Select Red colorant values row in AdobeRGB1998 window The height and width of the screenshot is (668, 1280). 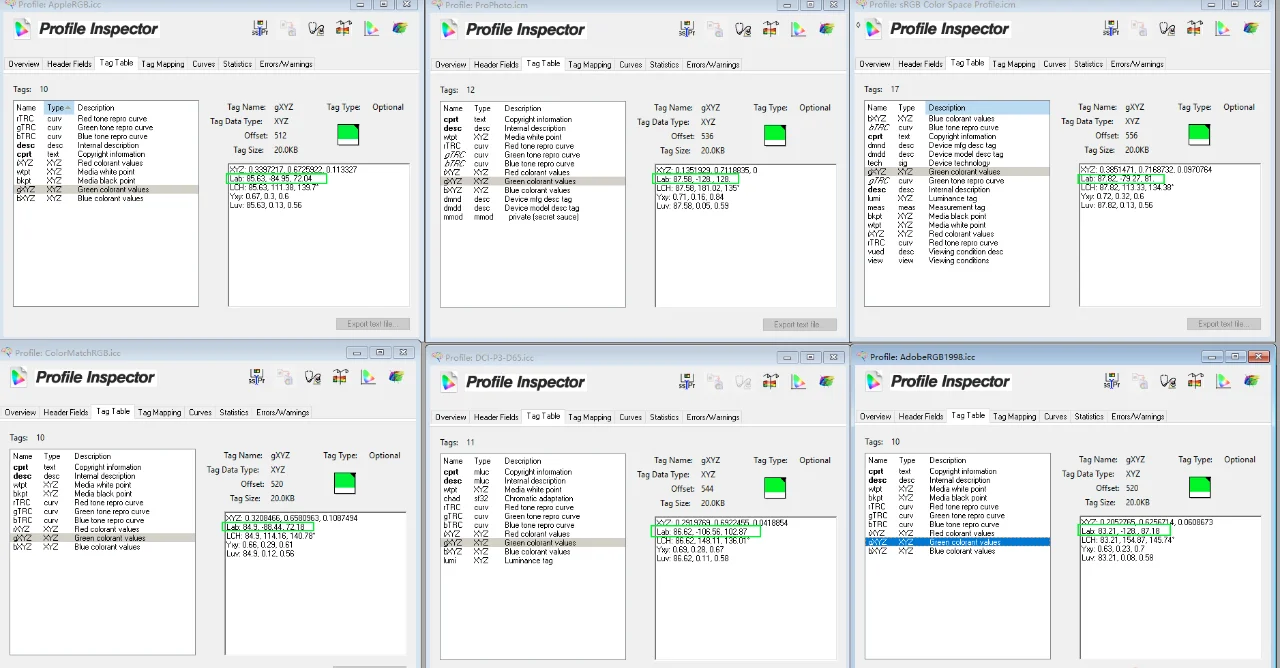click(957, 533)
